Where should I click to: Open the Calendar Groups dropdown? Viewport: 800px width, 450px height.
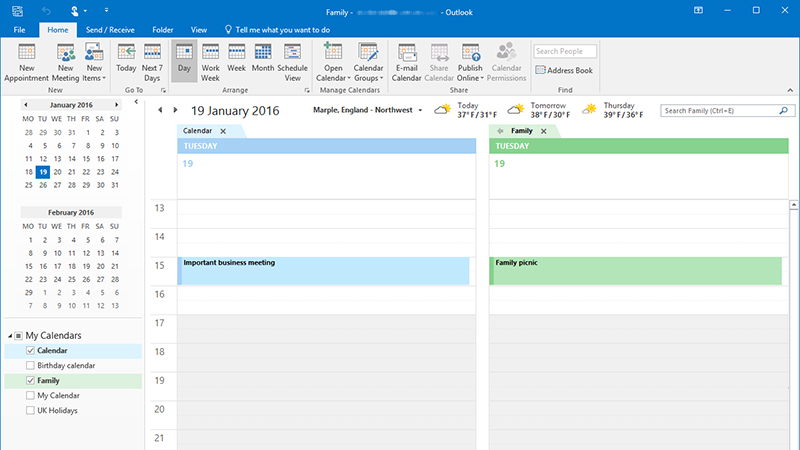(x=368, y=62)
